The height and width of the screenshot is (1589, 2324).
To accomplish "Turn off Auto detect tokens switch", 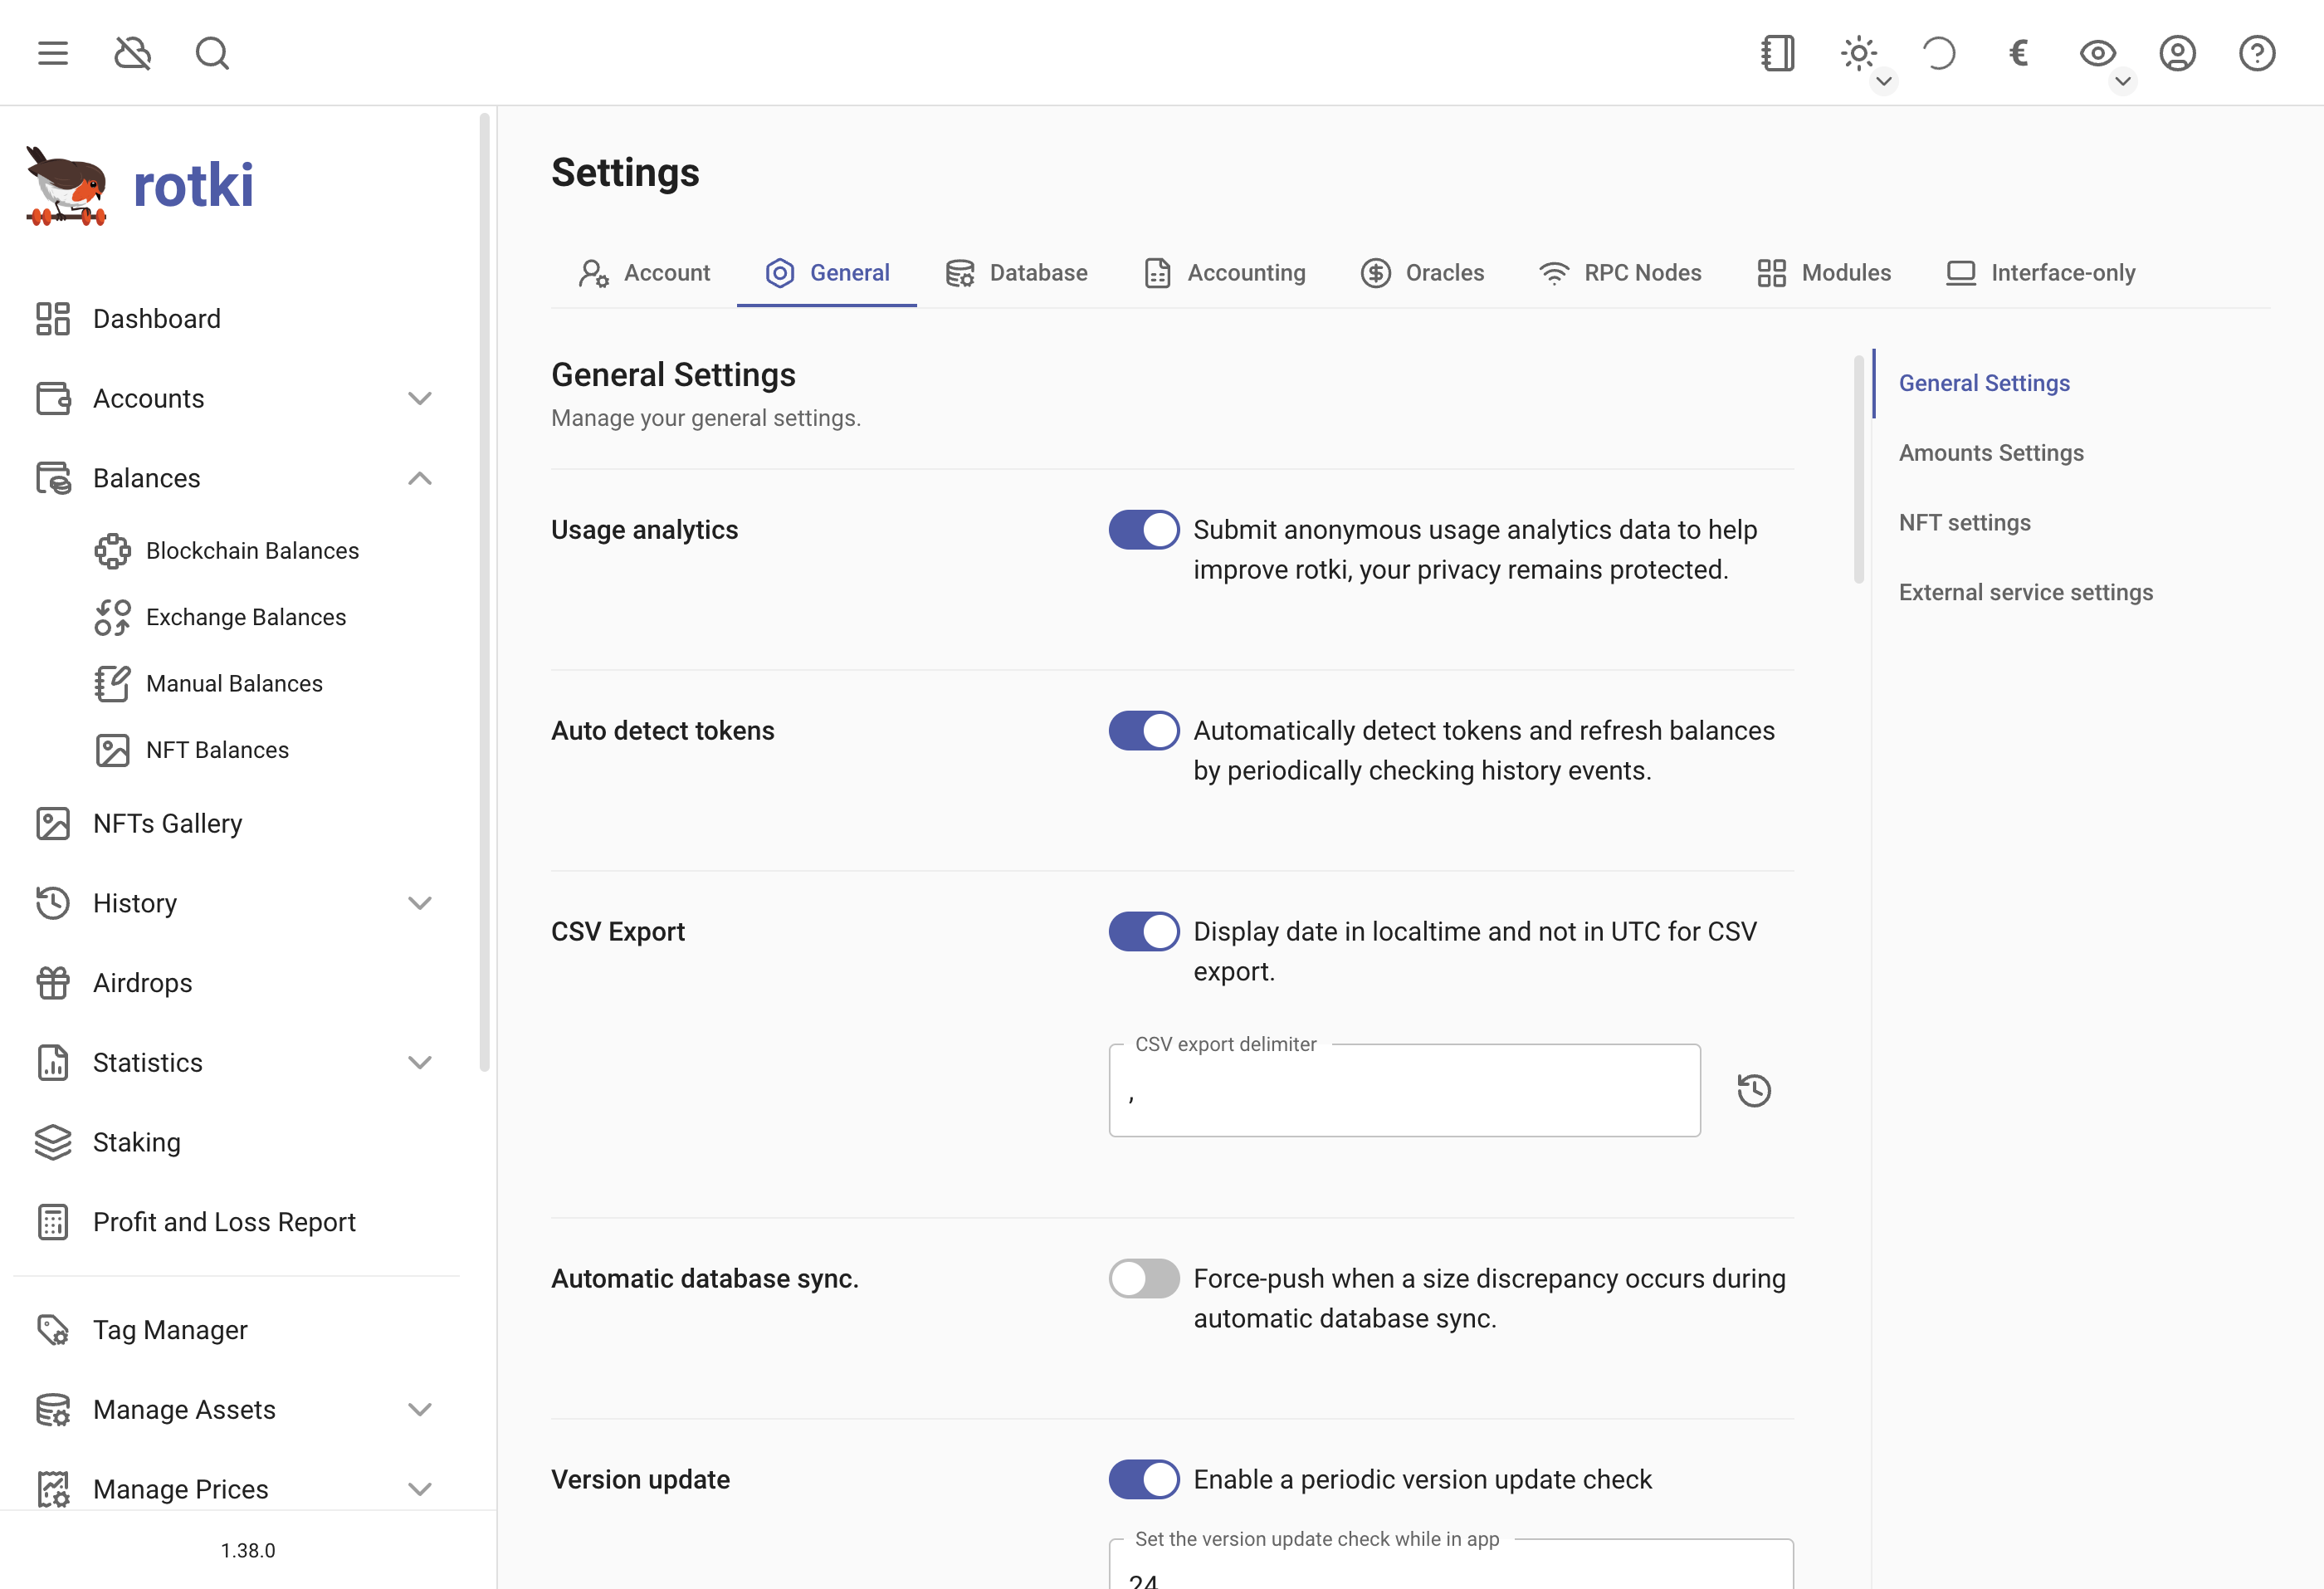I will [x=1144, y=731].
